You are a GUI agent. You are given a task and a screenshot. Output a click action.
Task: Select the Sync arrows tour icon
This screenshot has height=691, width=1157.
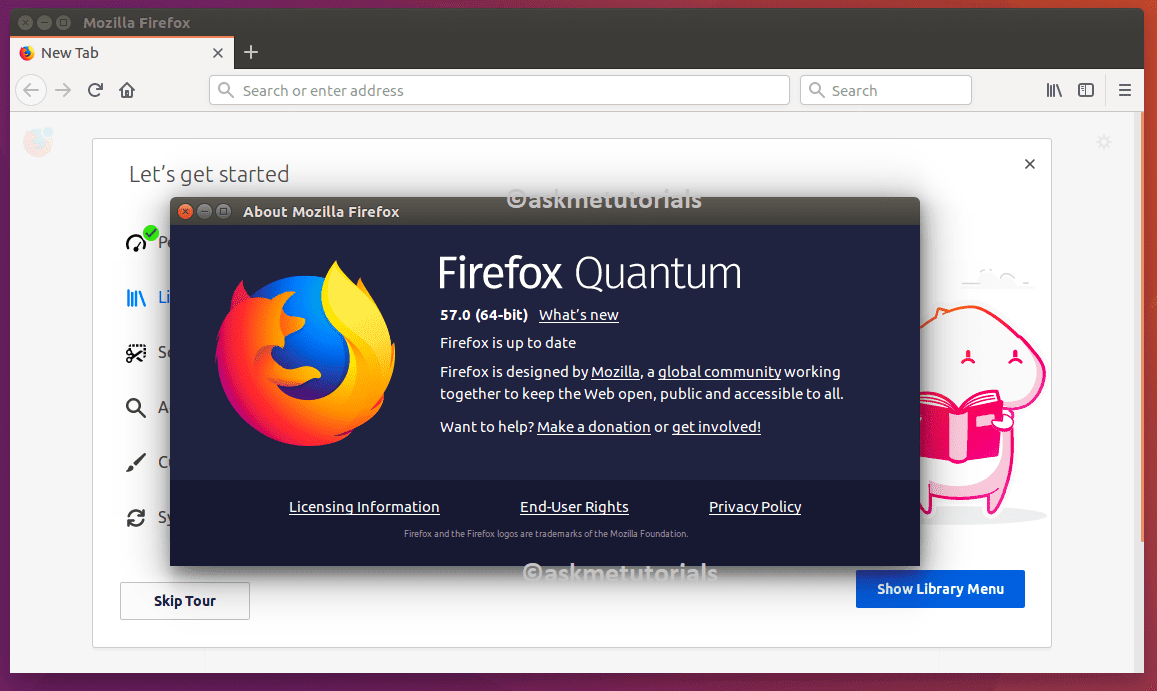coord(136,518)
